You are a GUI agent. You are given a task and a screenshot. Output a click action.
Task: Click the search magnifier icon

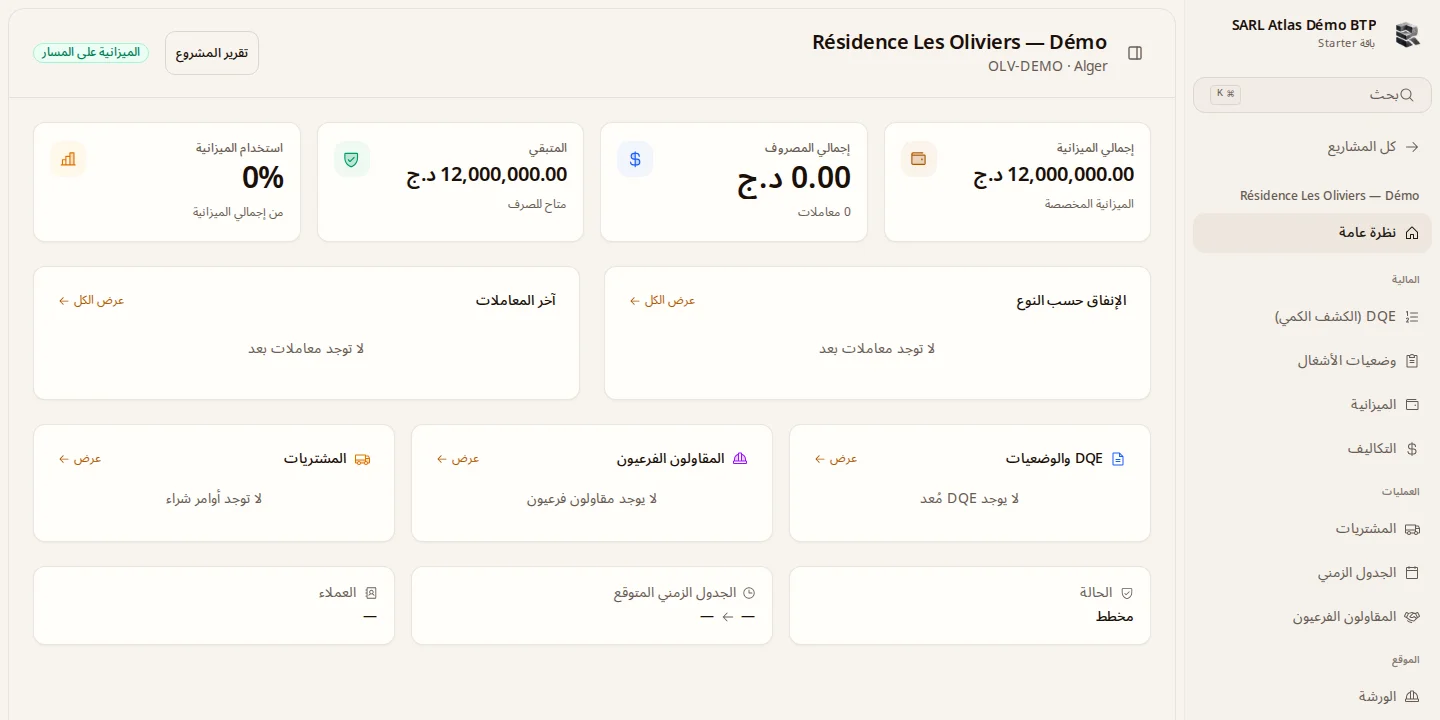click(x=1407, y=95)
